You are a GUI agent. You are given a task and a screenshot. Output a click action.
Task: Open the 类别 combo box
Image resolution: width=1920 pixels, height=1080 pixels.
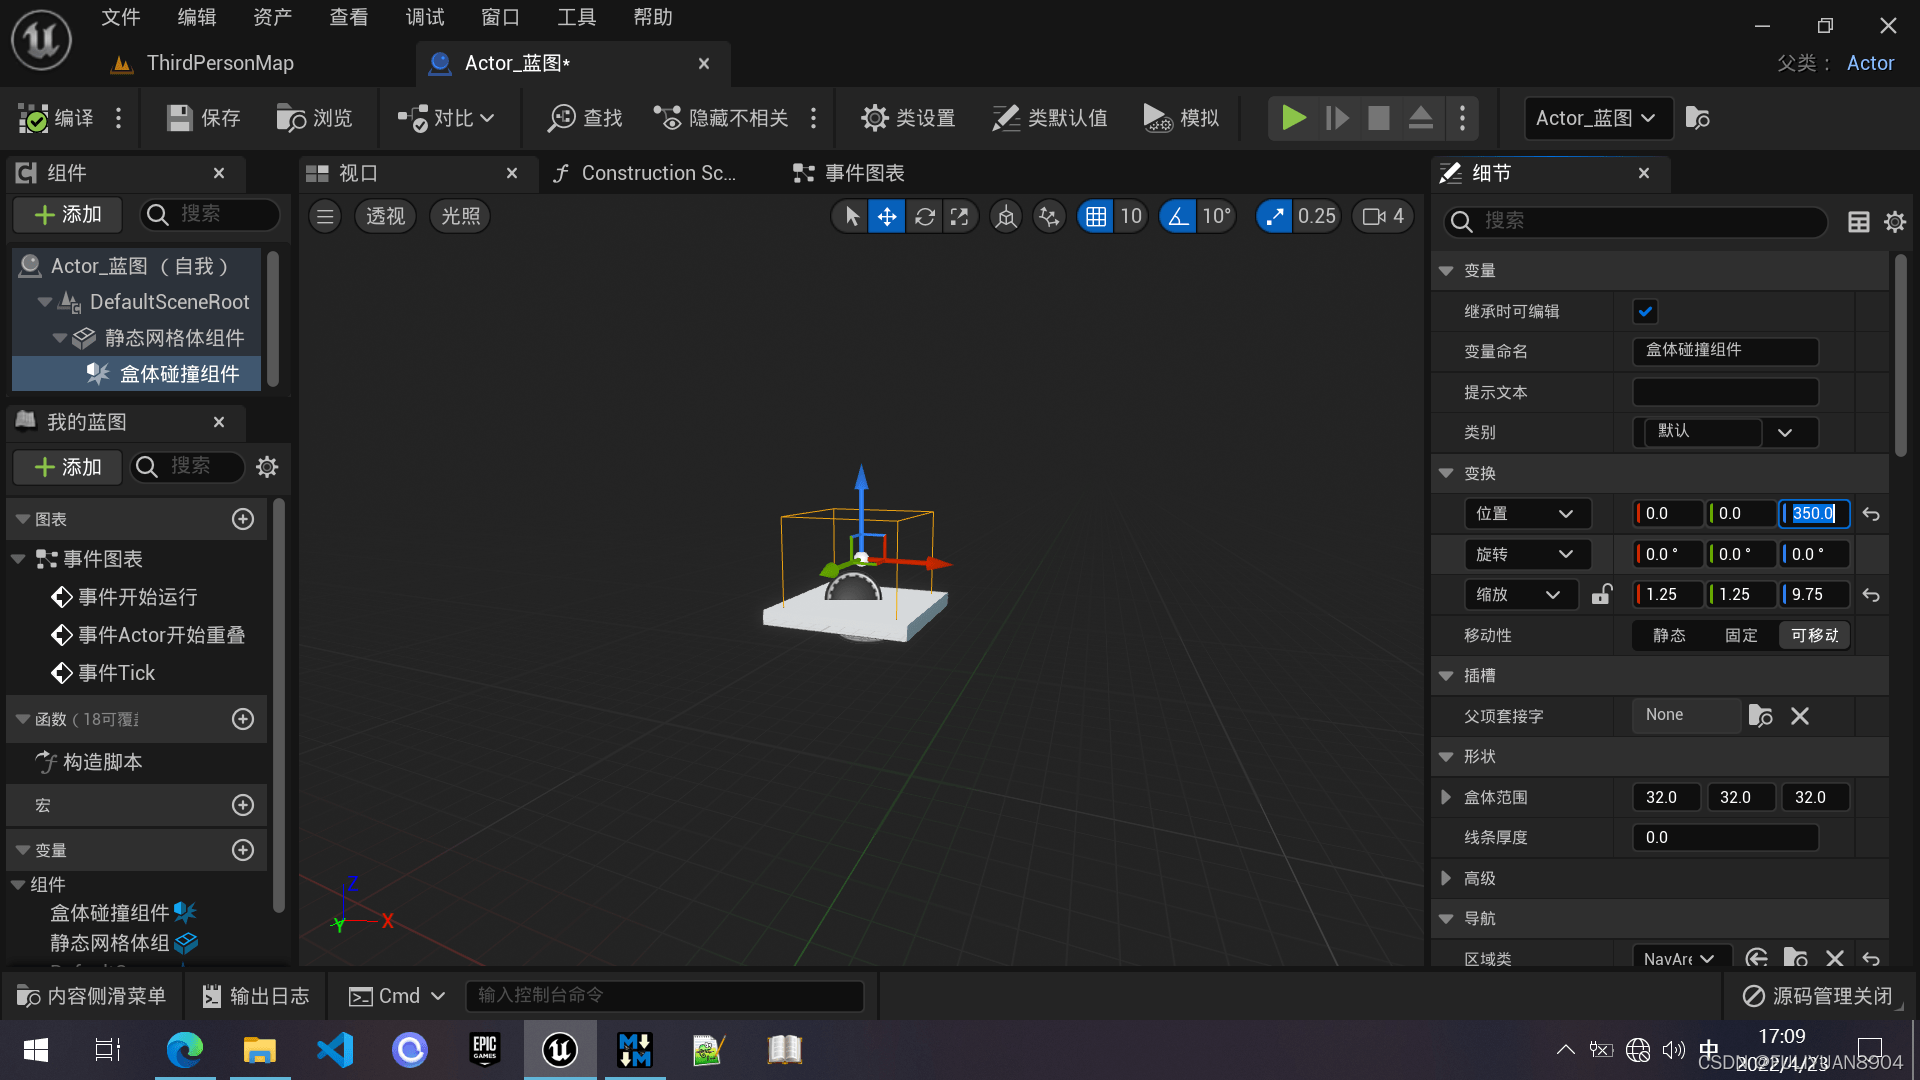[x=1725, y=432]
